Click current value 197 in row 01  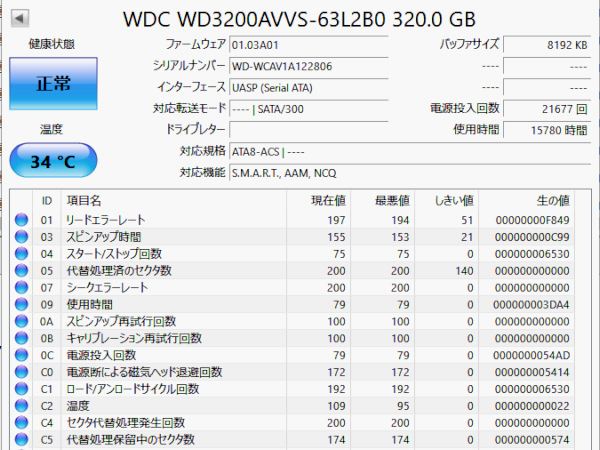click(x=336, y=220)
